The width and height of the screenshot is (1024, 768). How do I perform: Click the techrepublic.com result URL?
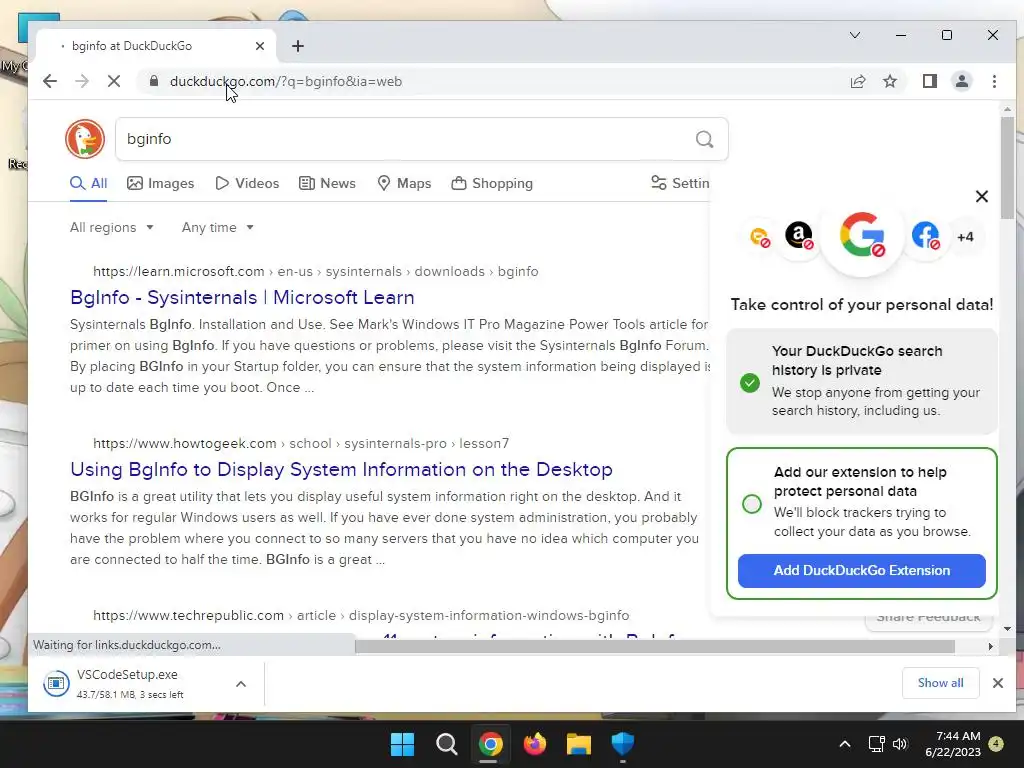[x=361, y=615]
